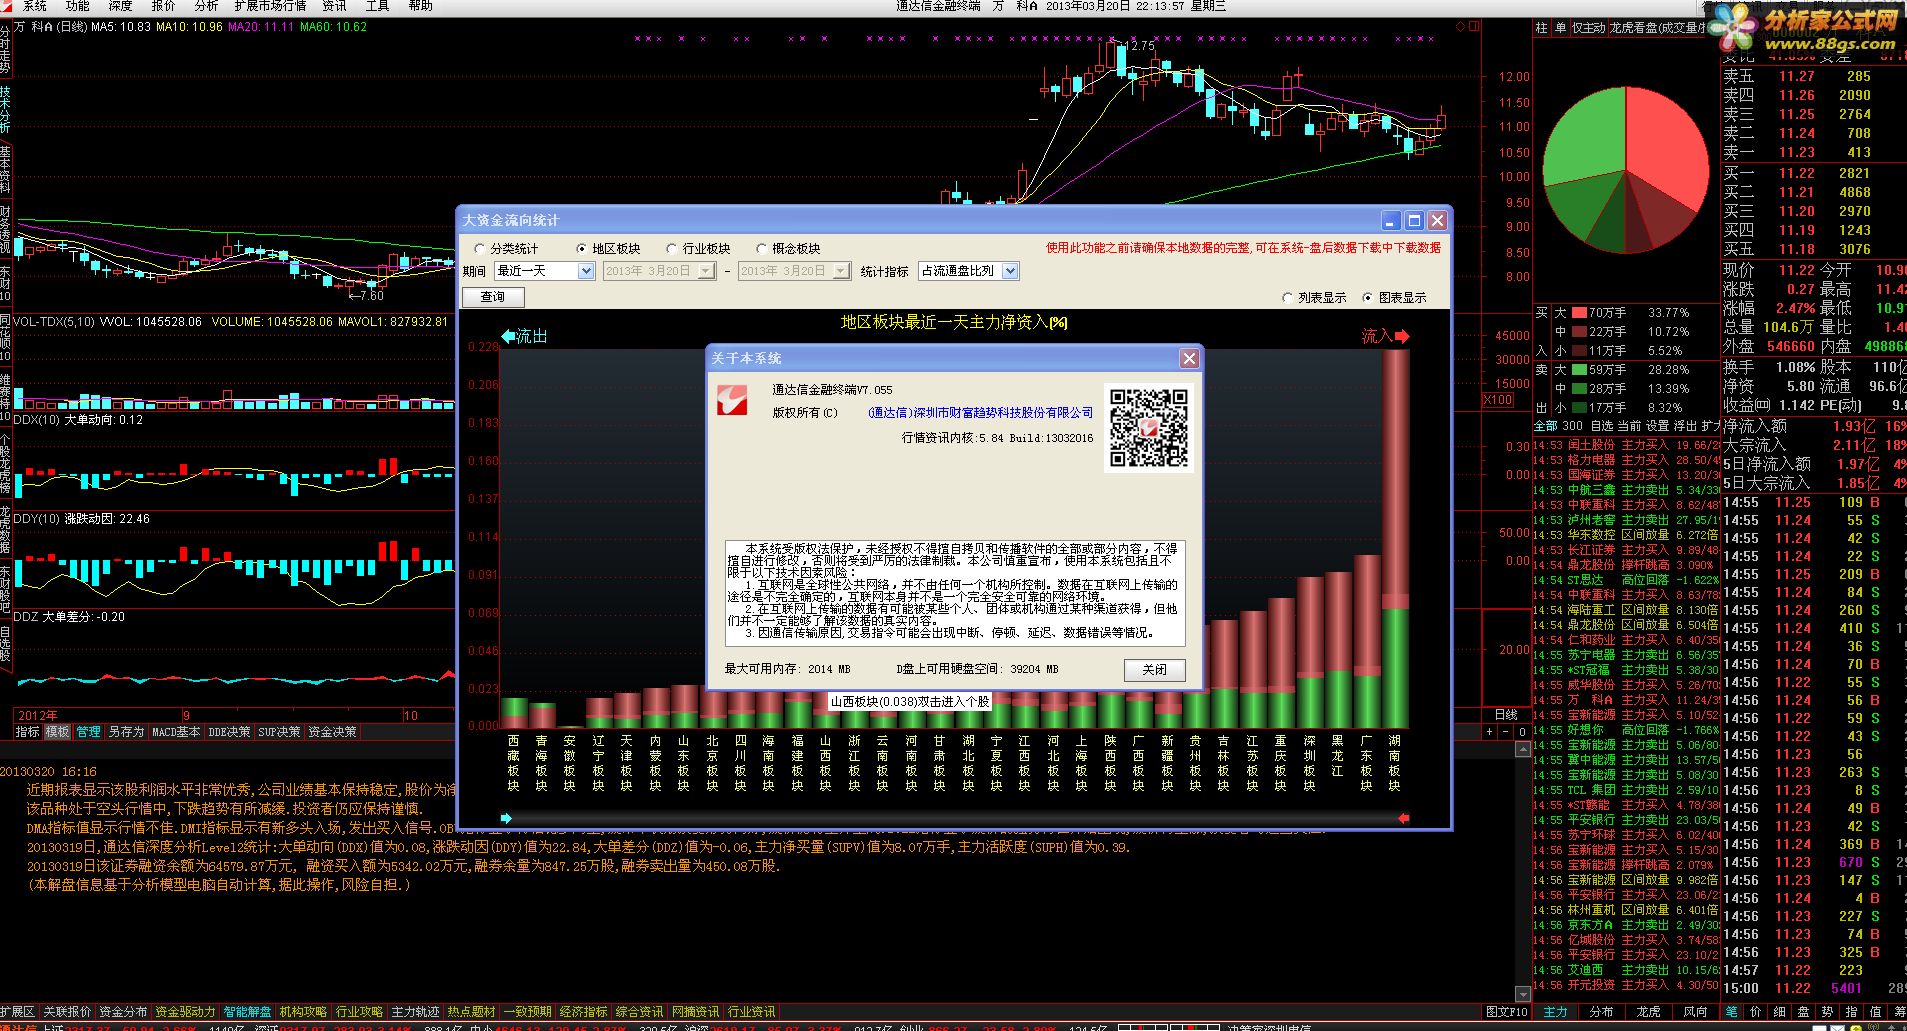Select the 资金决策 template tab
Viewport: 1907px width, 1031px height.
click(x=332, y=732)
